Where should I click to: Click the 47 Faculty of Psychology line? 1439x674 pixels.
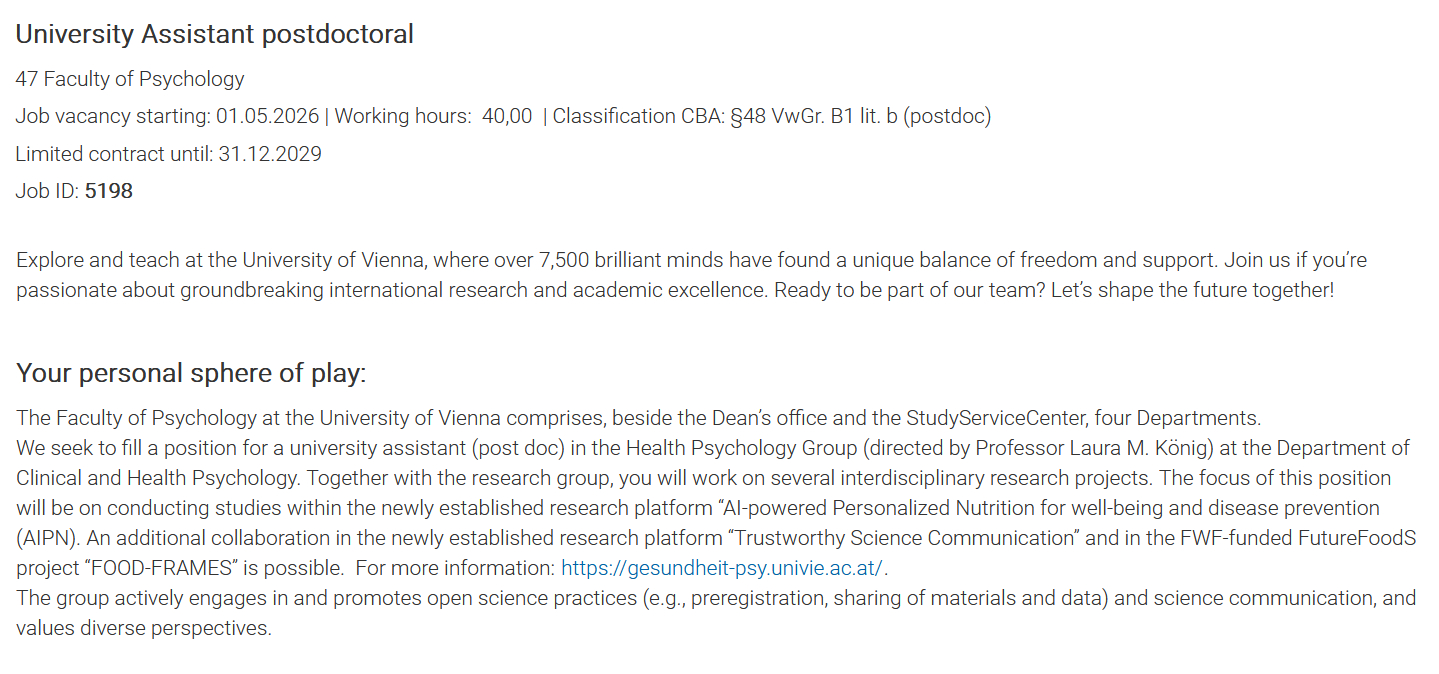(x=130, y=79)
